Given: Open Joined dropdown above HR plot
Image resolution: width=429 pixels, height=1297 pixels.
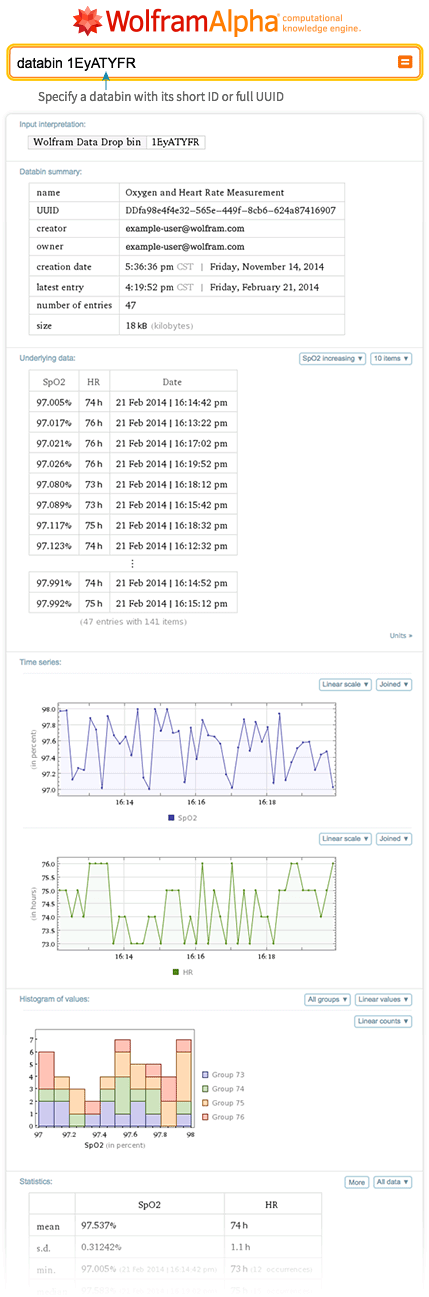Looking at the screenshot, I should 394,839.
